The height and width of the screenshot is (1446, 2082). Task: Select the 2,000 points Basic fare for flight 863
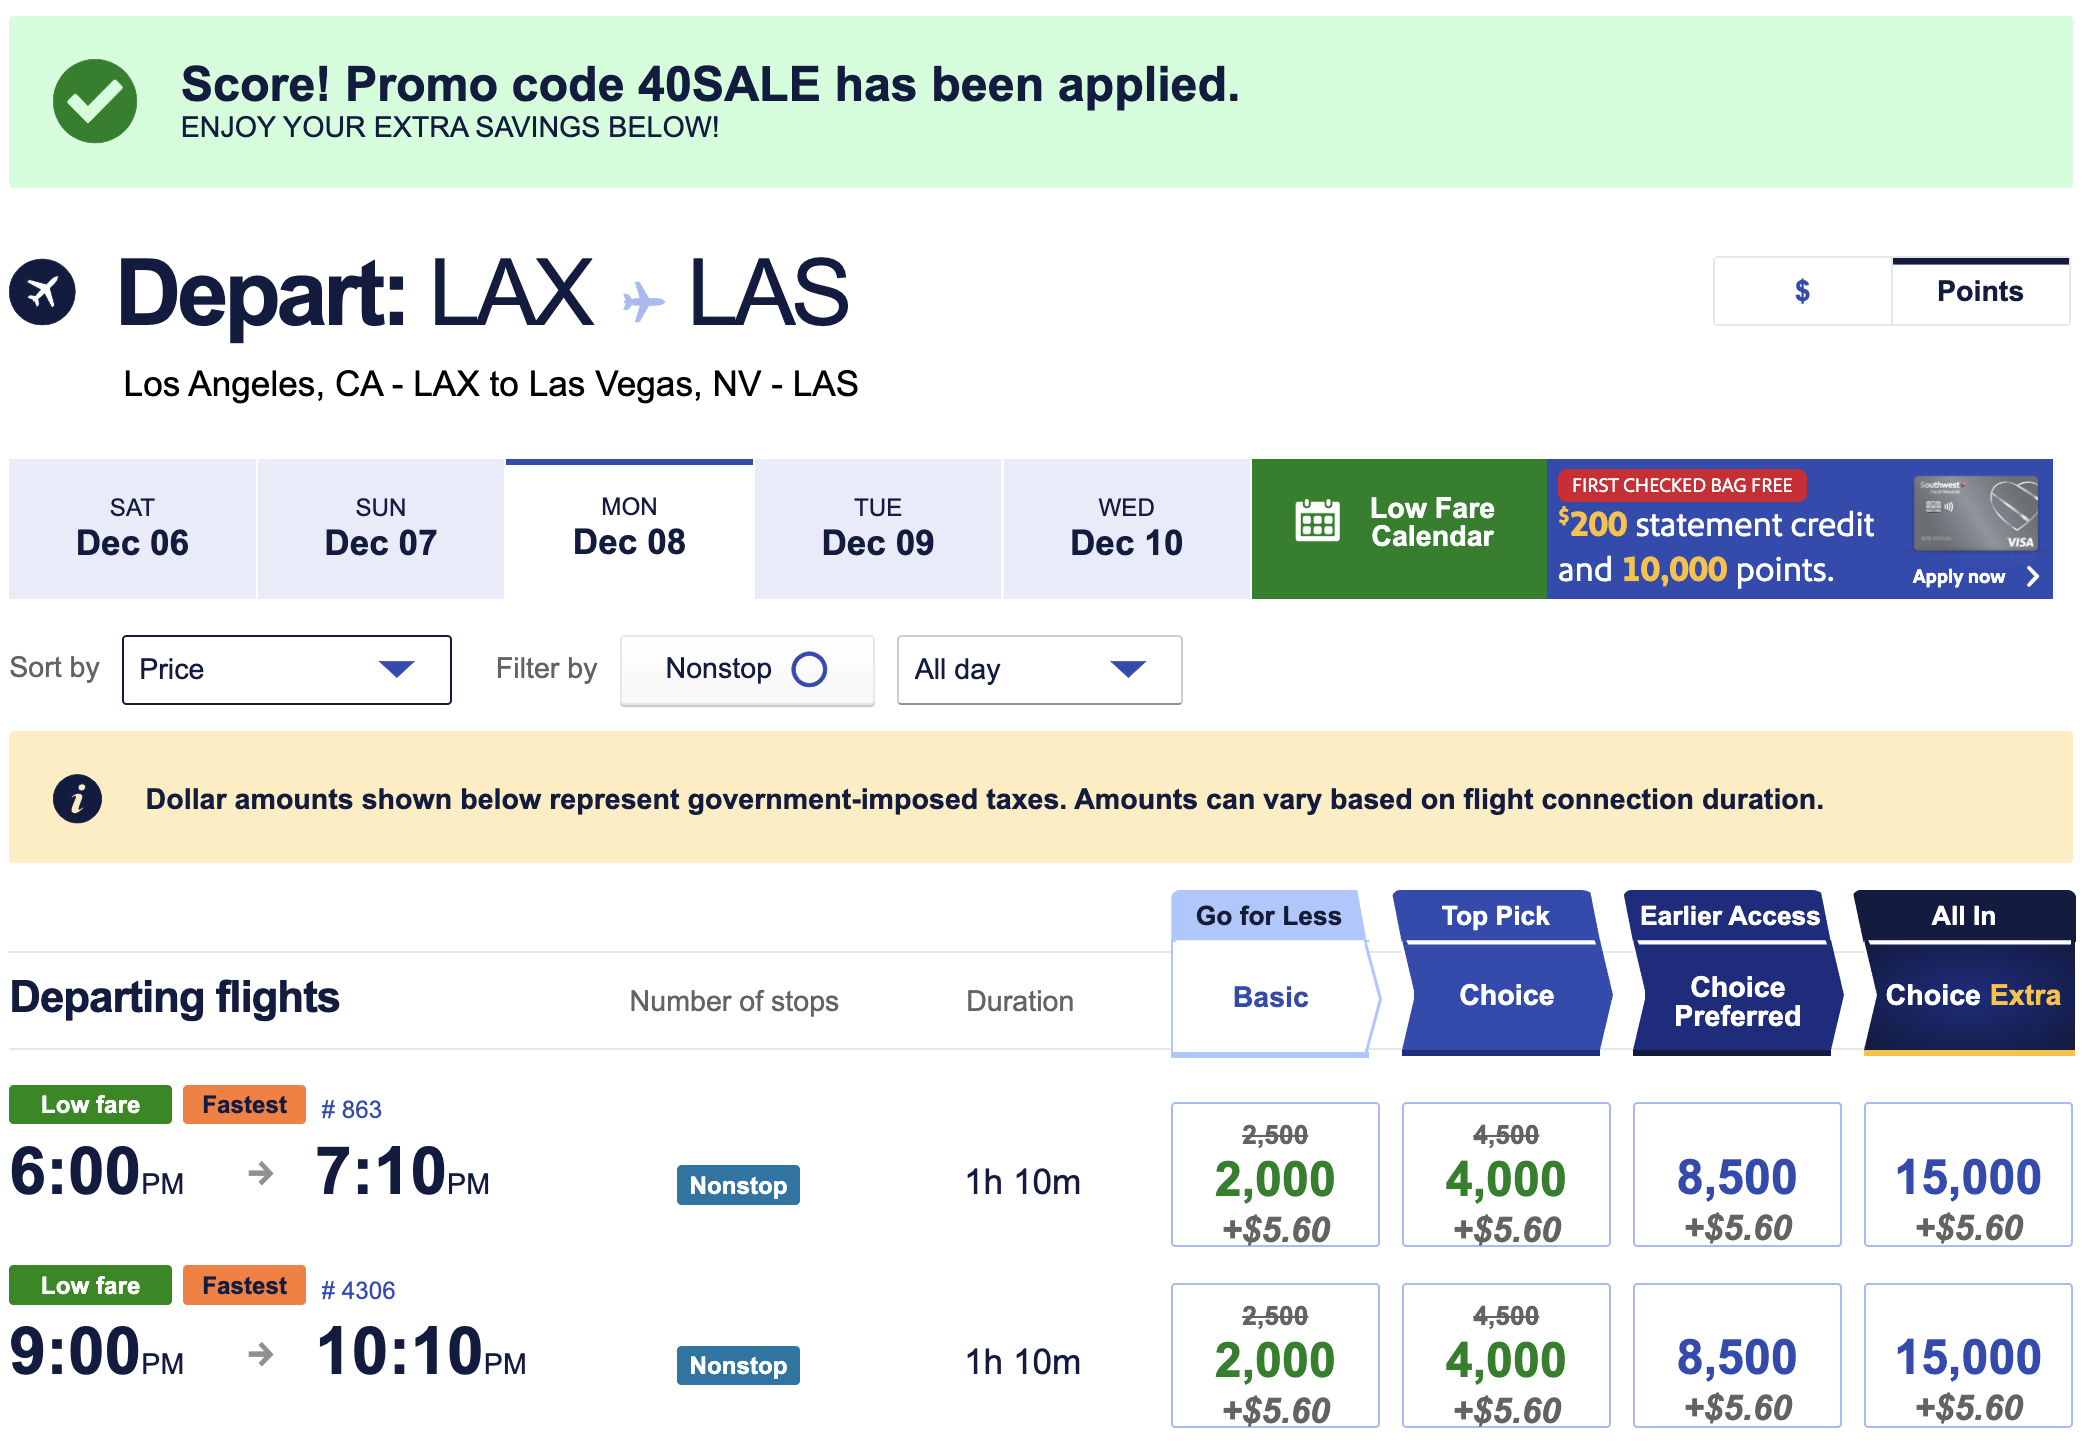(x=1274, y=1175)
